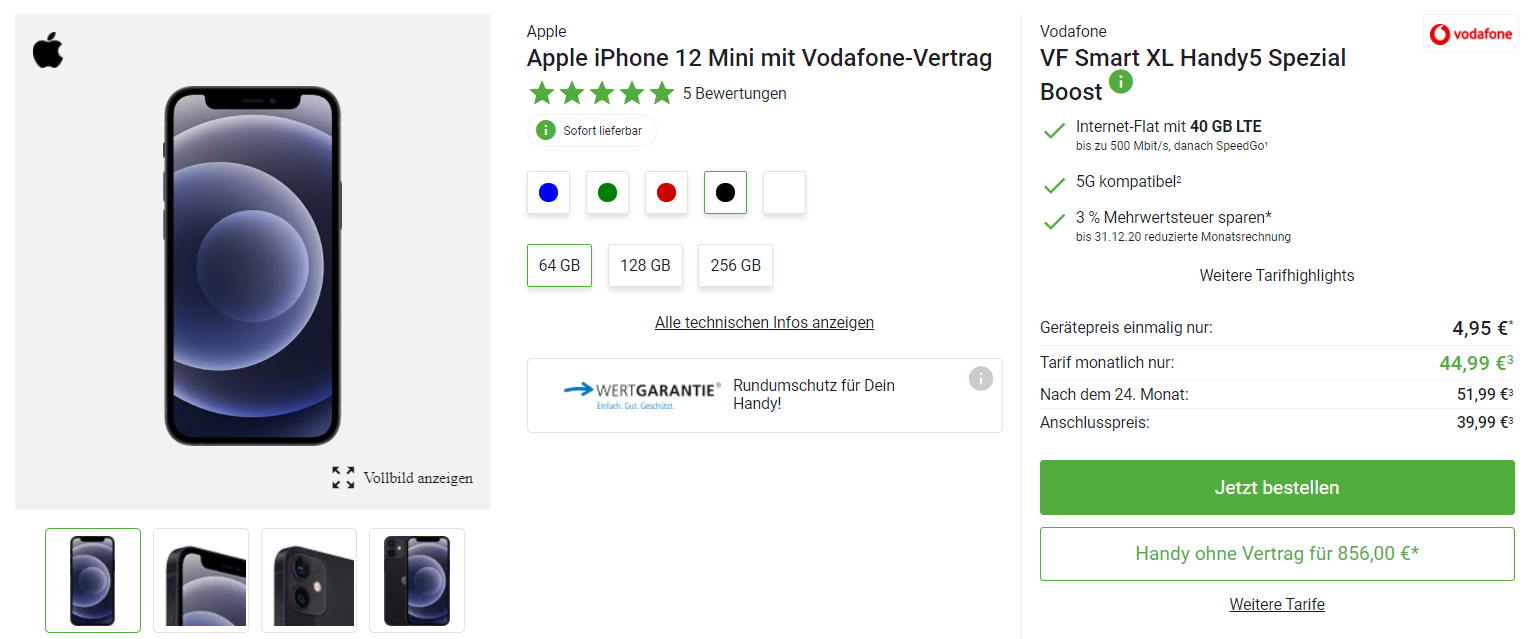
Task: Pick the blue color swatch
Action: coord(548,192)
